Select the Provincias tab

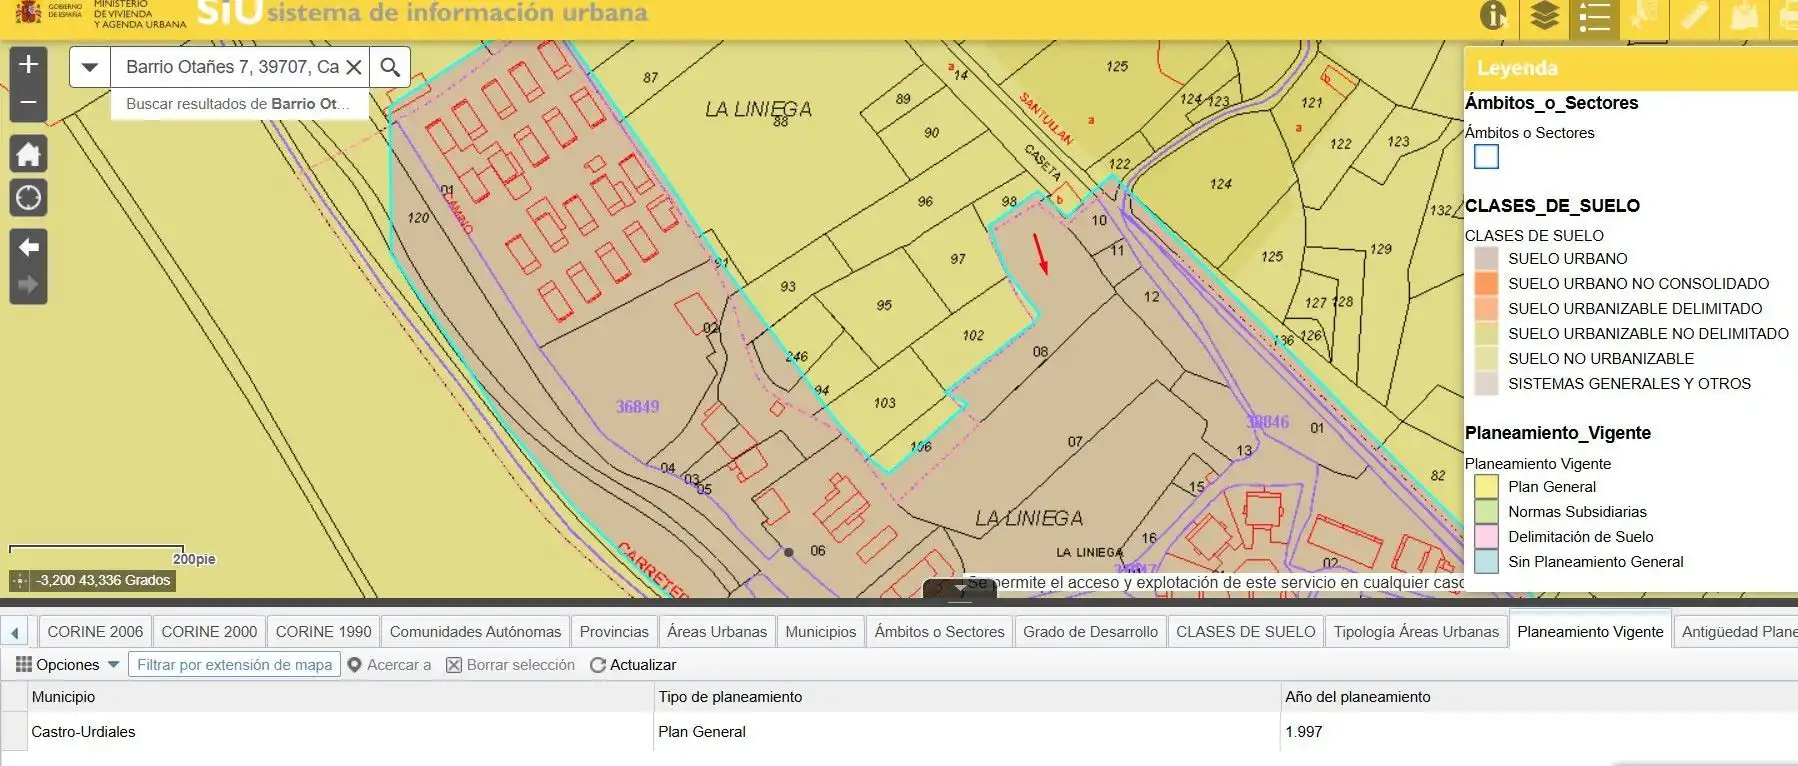[x=614, y=632]
